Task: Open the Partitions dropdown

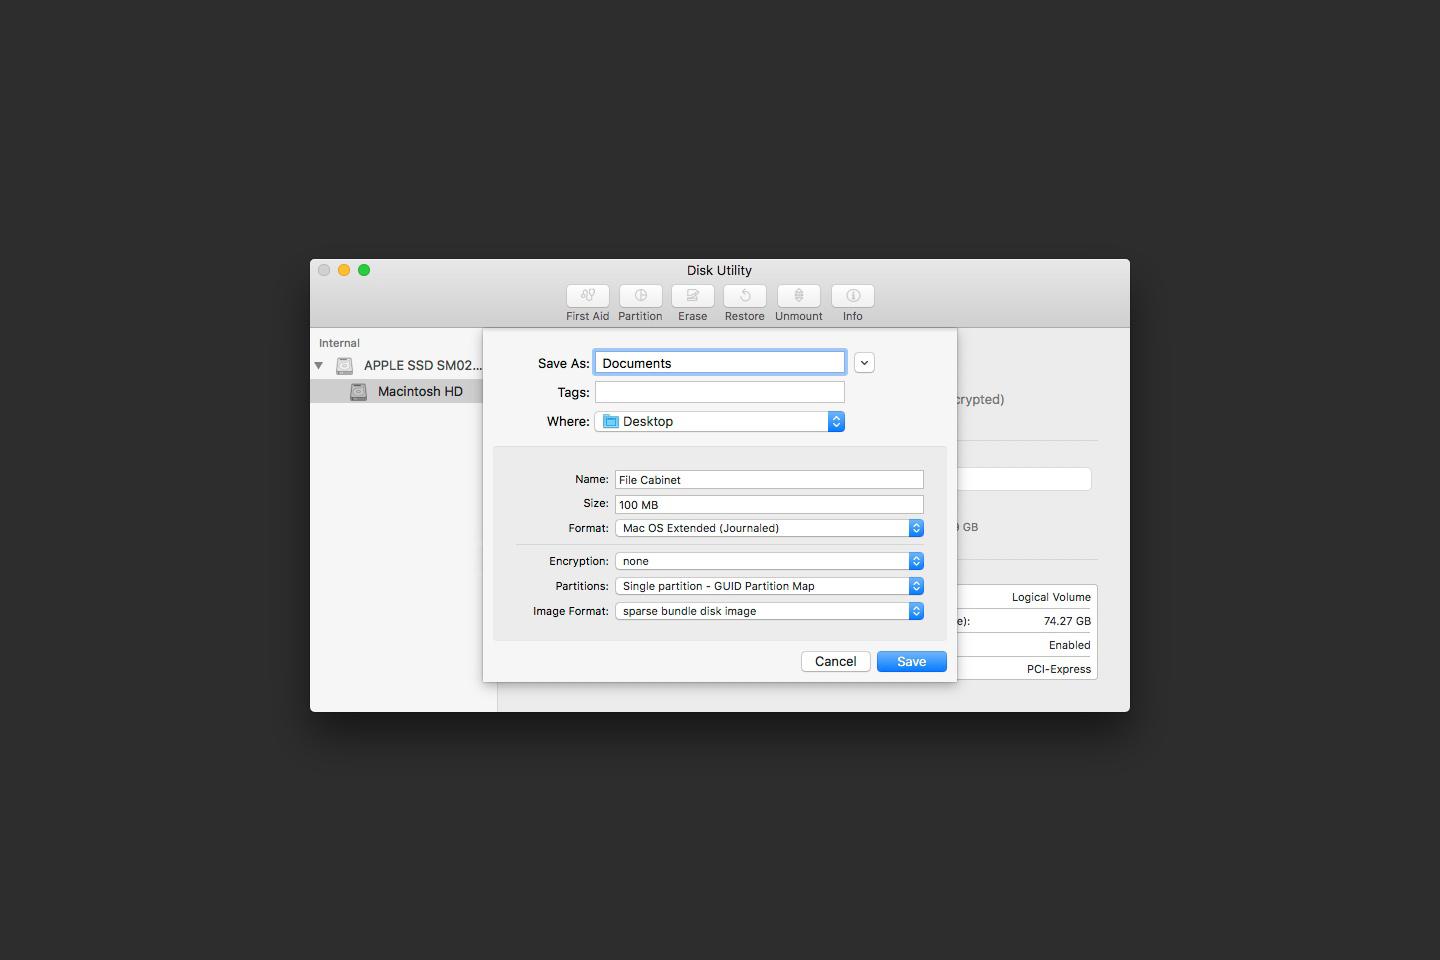Action: pyautogui.click(x=915, y=586)
